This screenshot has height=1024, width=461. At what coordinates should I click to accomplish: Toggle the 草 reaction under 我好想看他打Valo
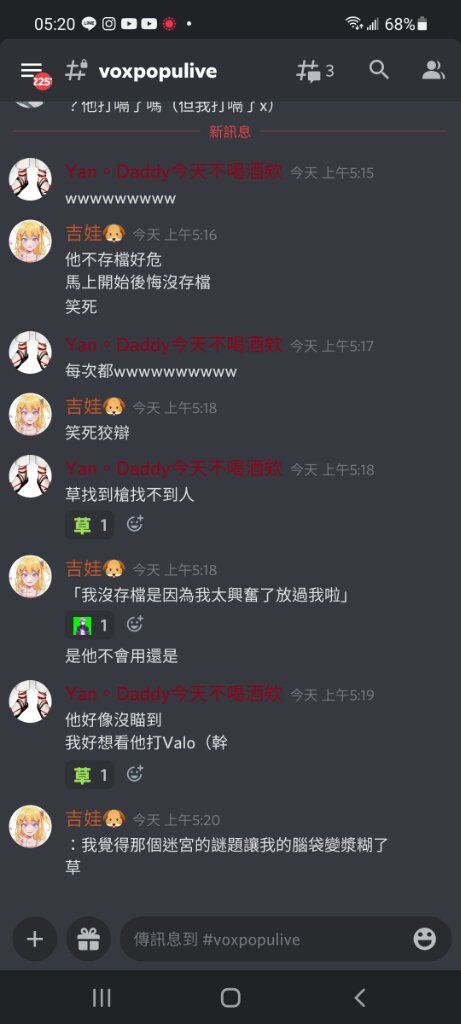click(89, 775)
